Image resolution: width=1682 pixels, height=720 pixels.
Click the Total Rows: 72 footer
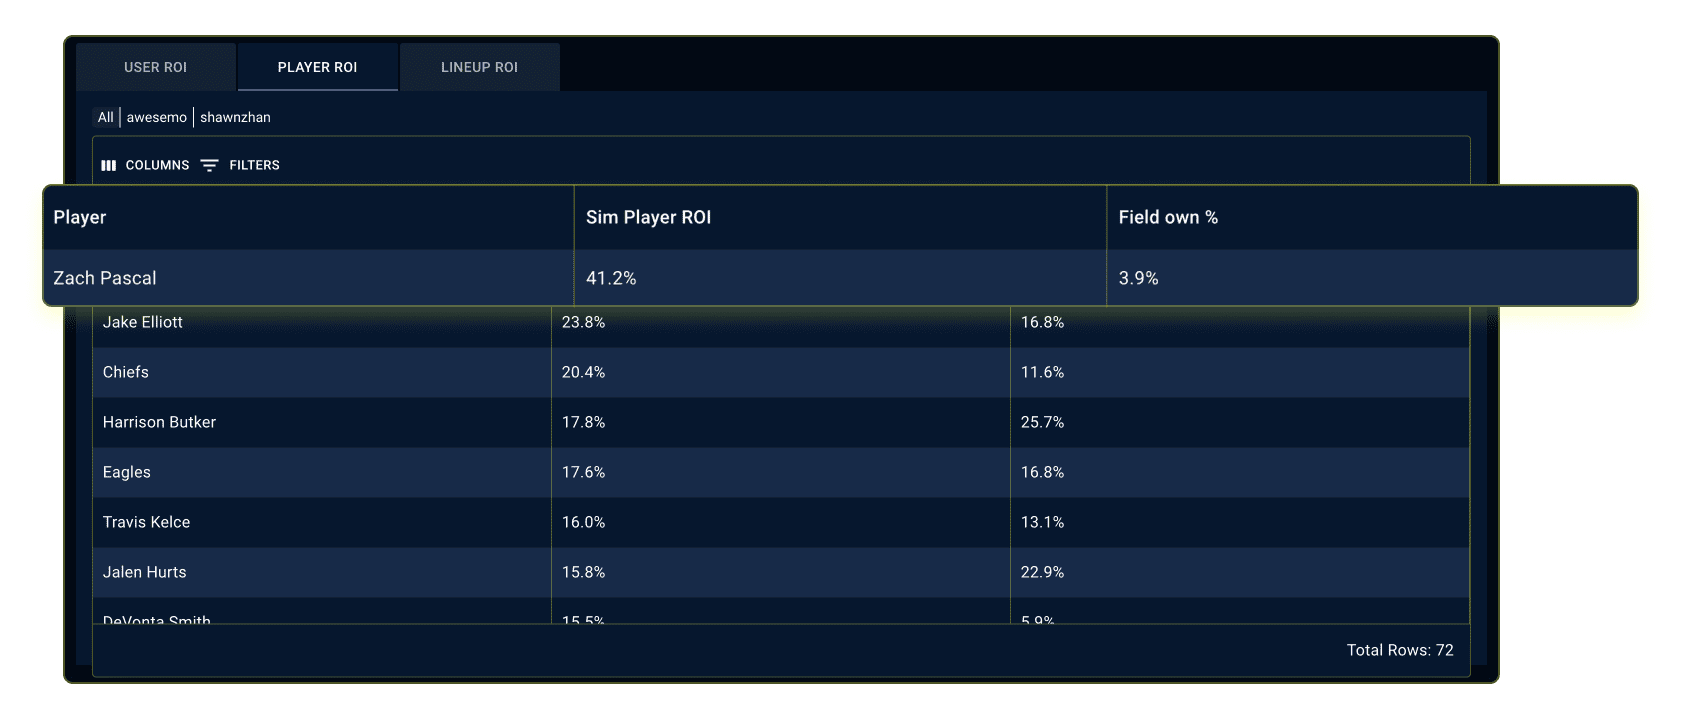[1400, 650]
